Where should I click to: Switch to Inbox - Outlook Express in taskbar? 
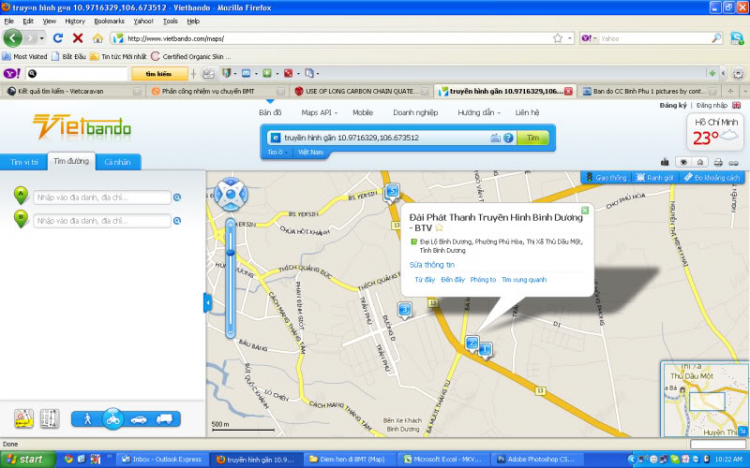pos(162,459)
